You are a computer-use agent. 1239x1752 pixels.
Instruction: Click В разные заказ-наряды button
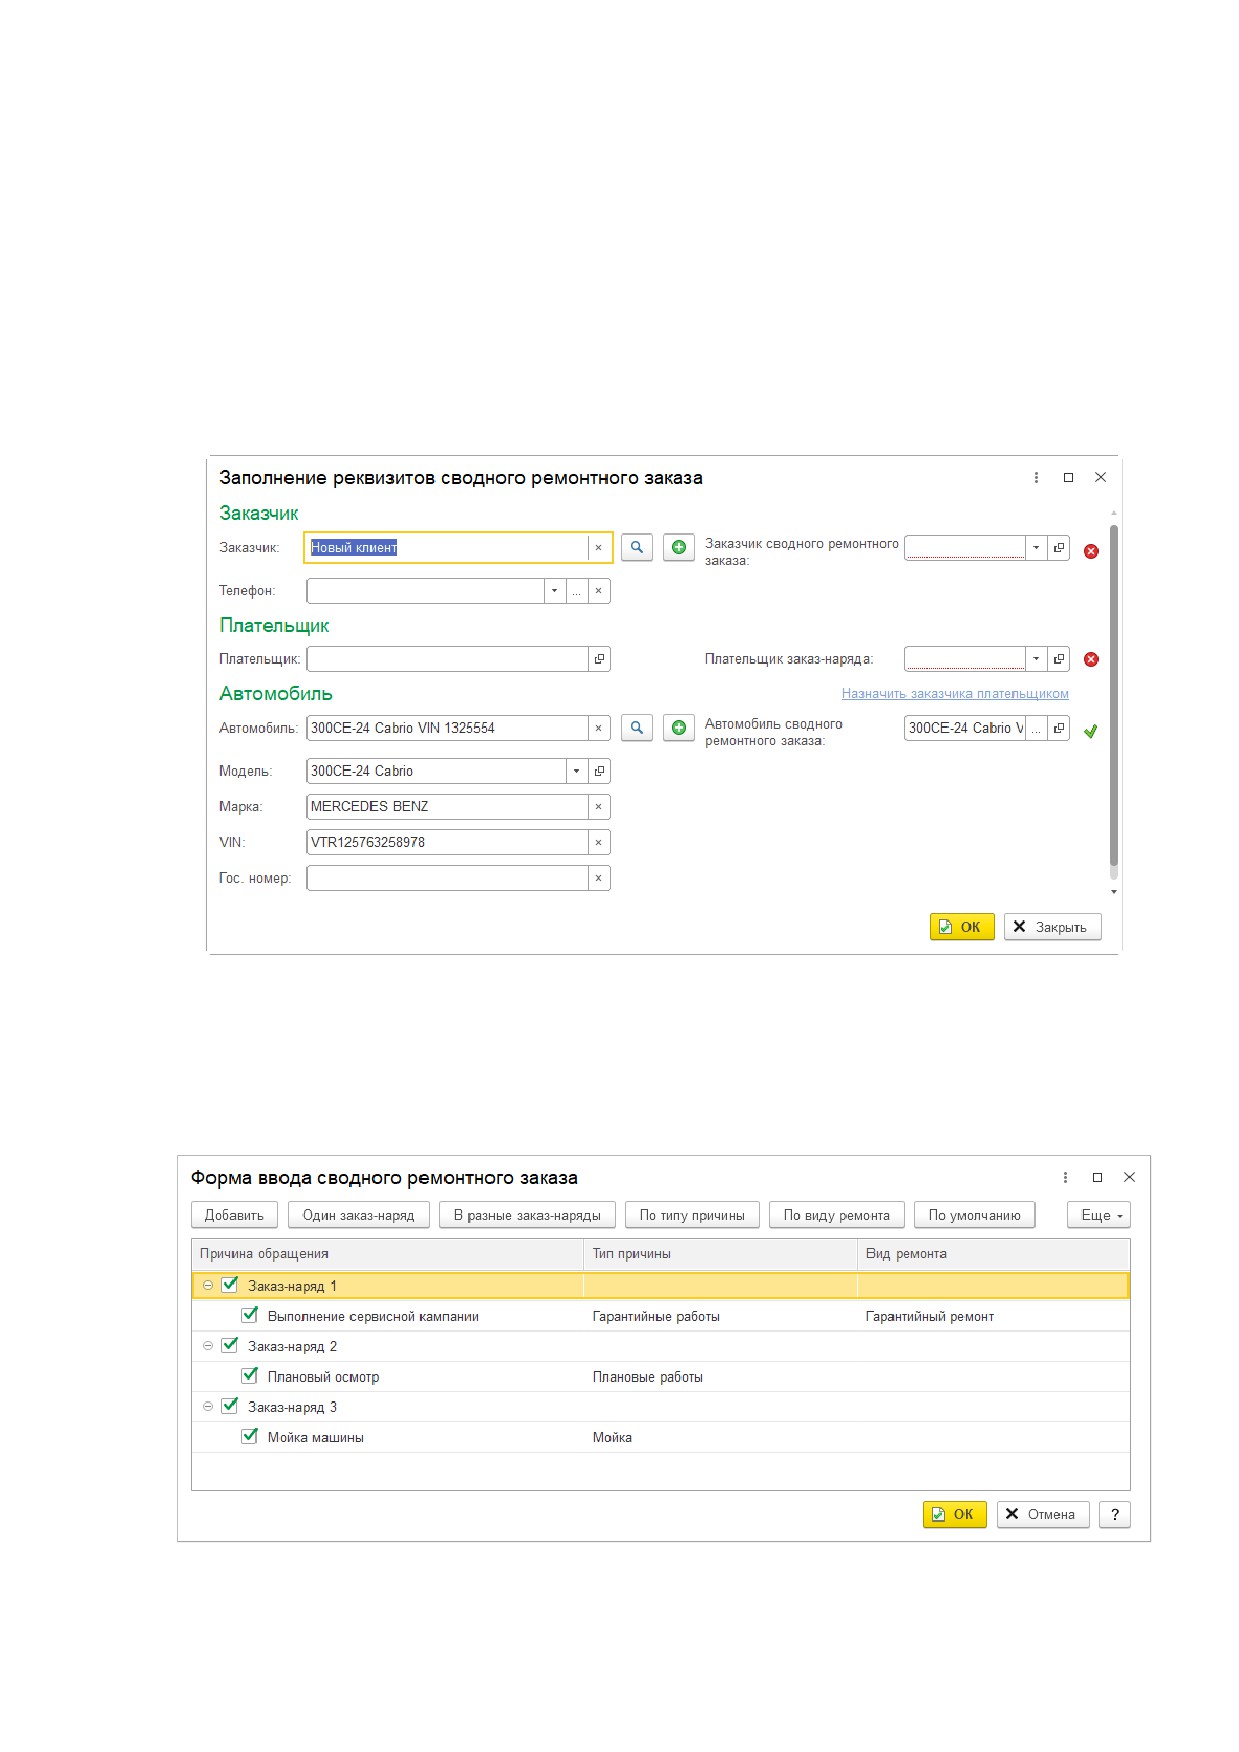click(527, 1215)
